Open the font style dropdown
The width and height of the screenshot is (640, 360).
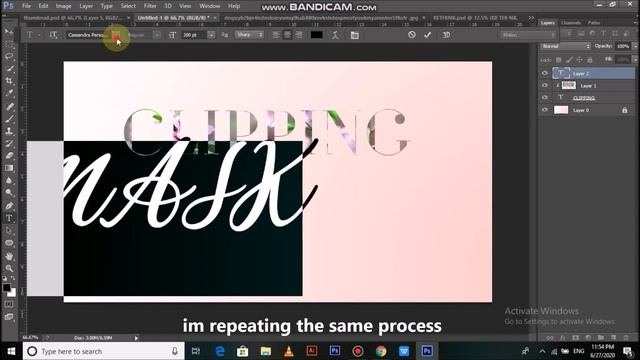tap(157, 35)
